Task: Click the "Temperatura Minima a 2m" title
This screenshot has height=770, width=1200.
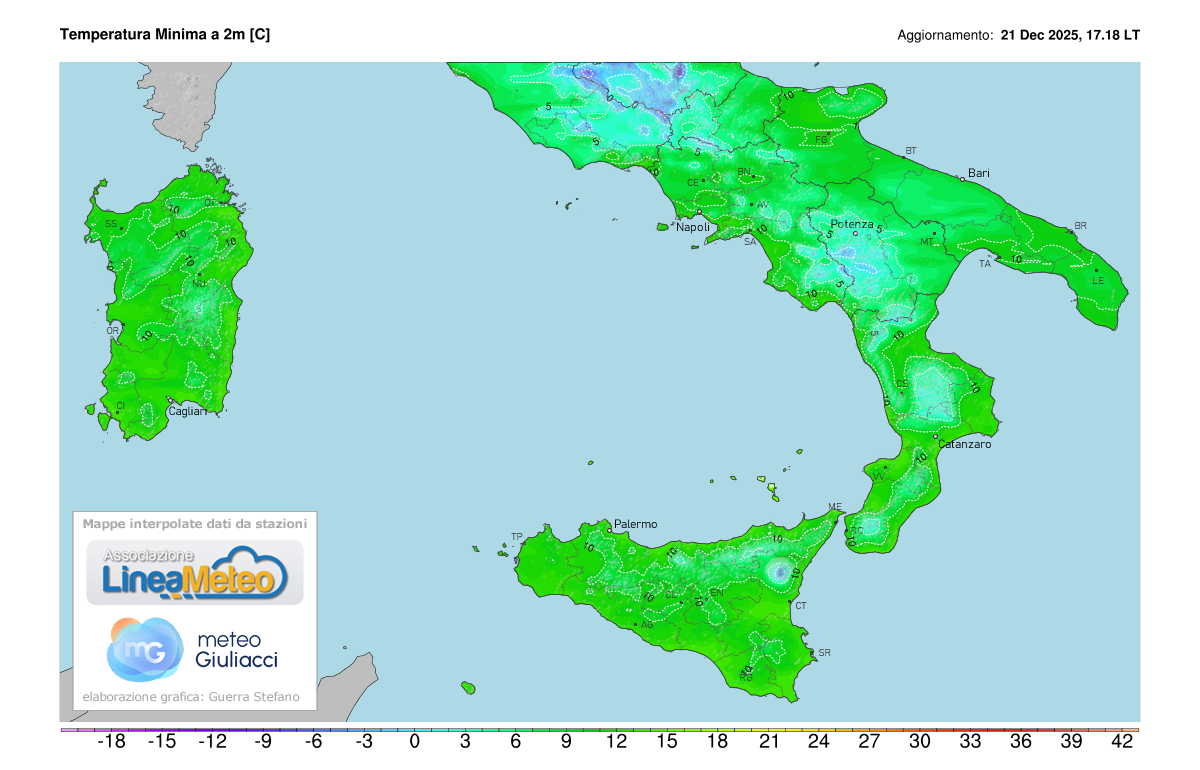Action: tap(165, 34)
